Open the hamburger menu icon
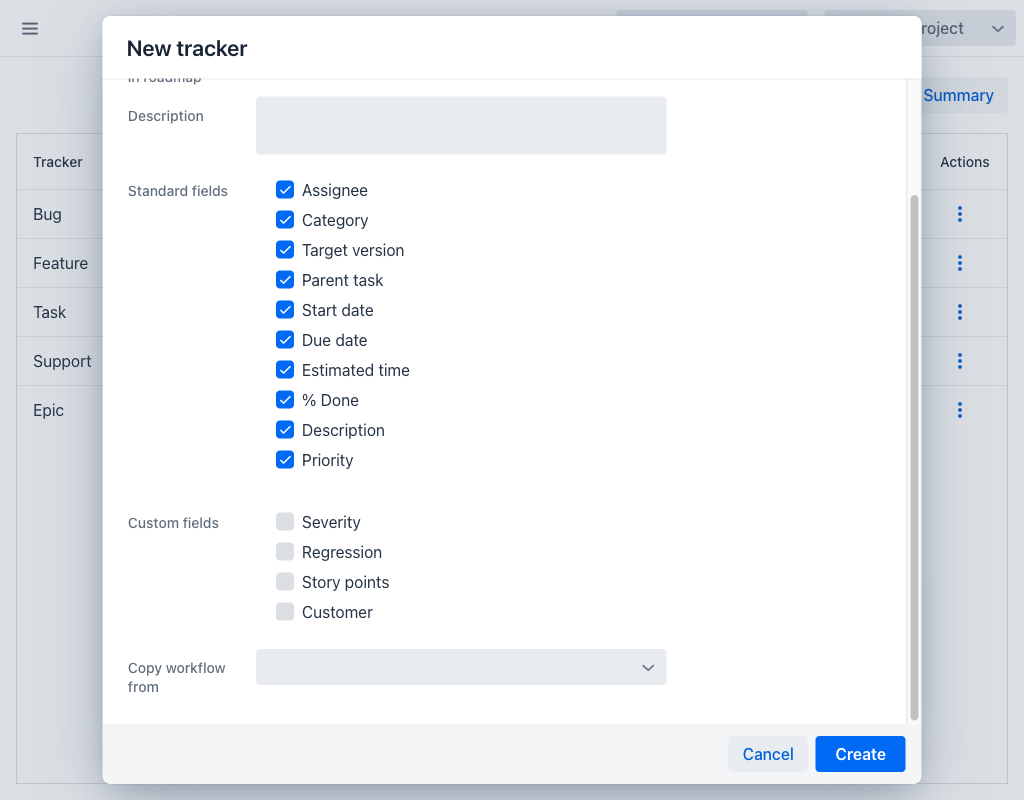1024x800 pixels. (x=30, y=29)
